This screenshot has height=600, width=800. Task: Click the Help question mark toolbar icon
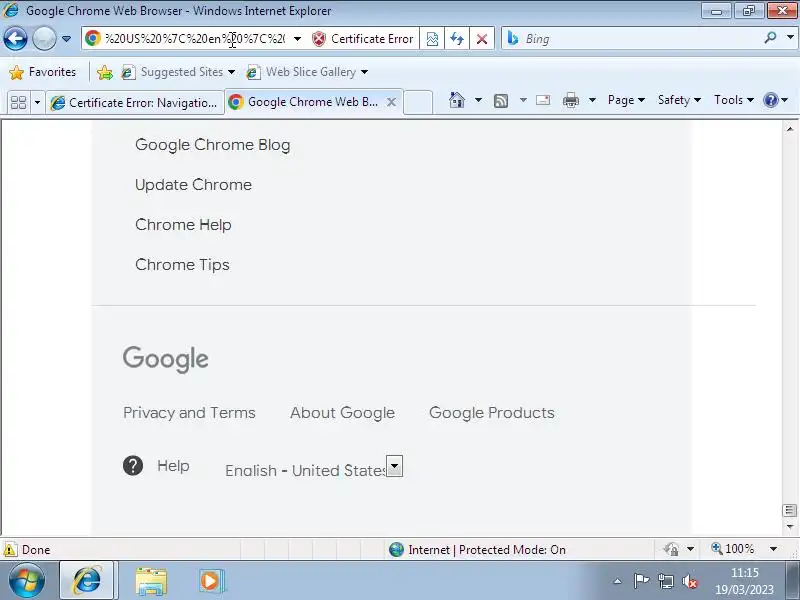point(771,100)
